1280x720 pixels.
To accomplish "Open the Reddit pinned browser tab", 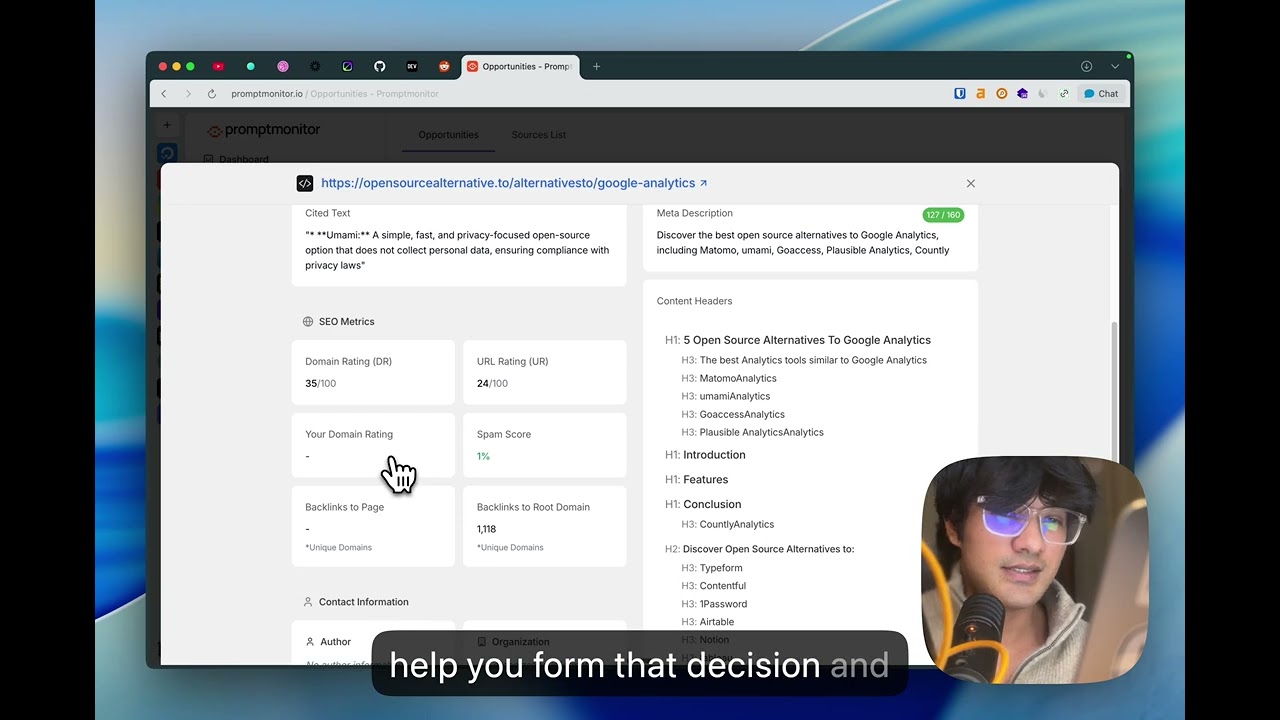I will pos(444,66).
